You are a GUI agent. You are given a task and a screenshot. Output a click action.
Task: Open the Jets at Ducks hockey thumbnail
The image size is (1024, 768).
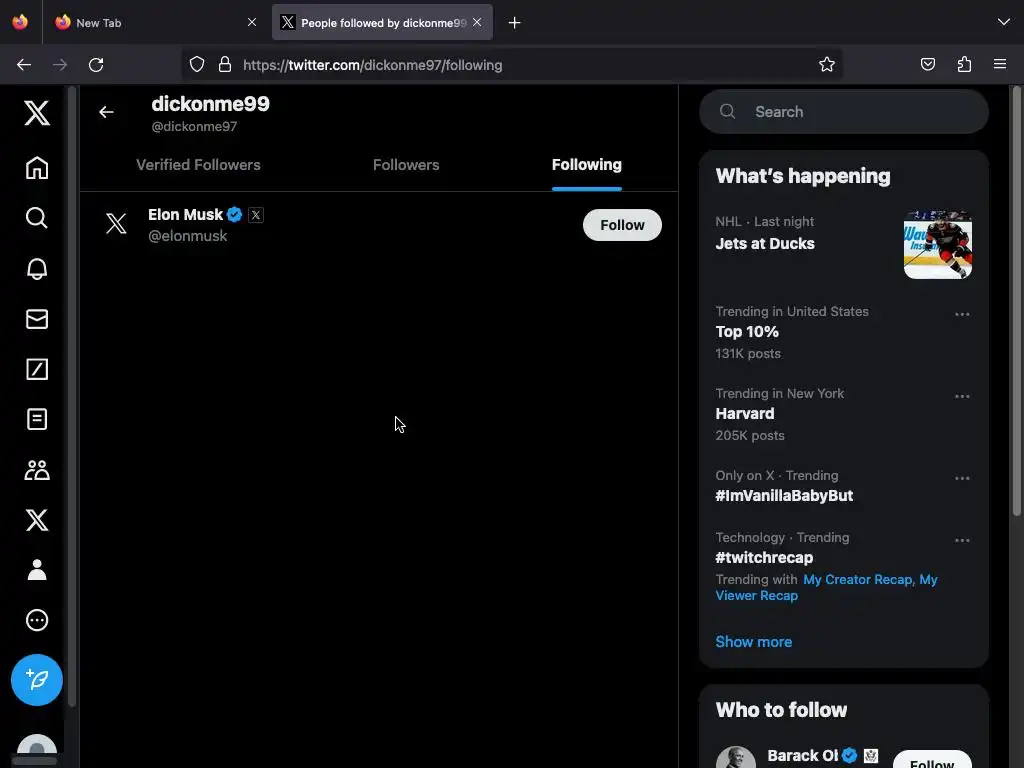[x=938, y=245]
